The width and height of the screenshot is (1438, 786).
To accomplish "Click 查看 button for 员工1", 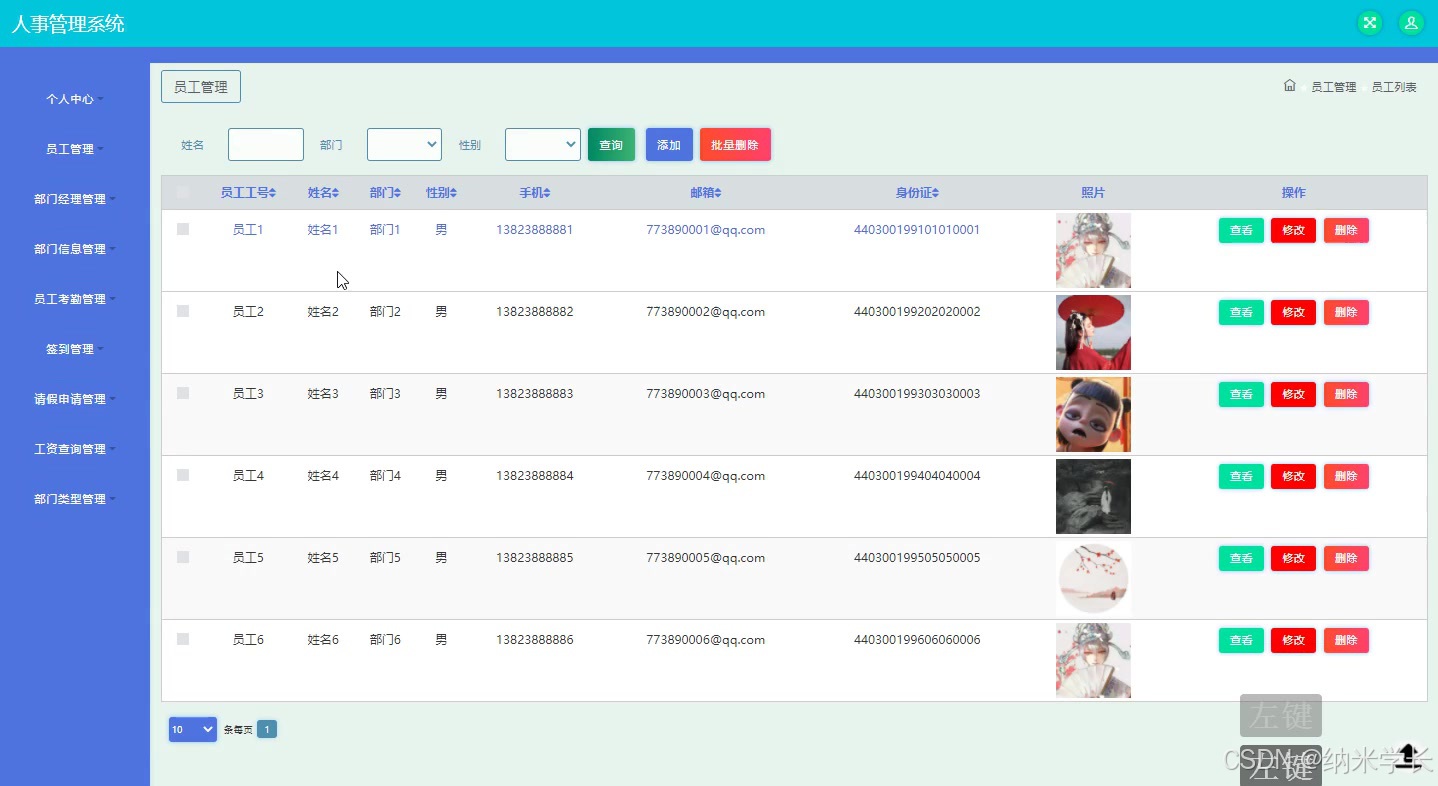I will click(x=1241, y=230).
